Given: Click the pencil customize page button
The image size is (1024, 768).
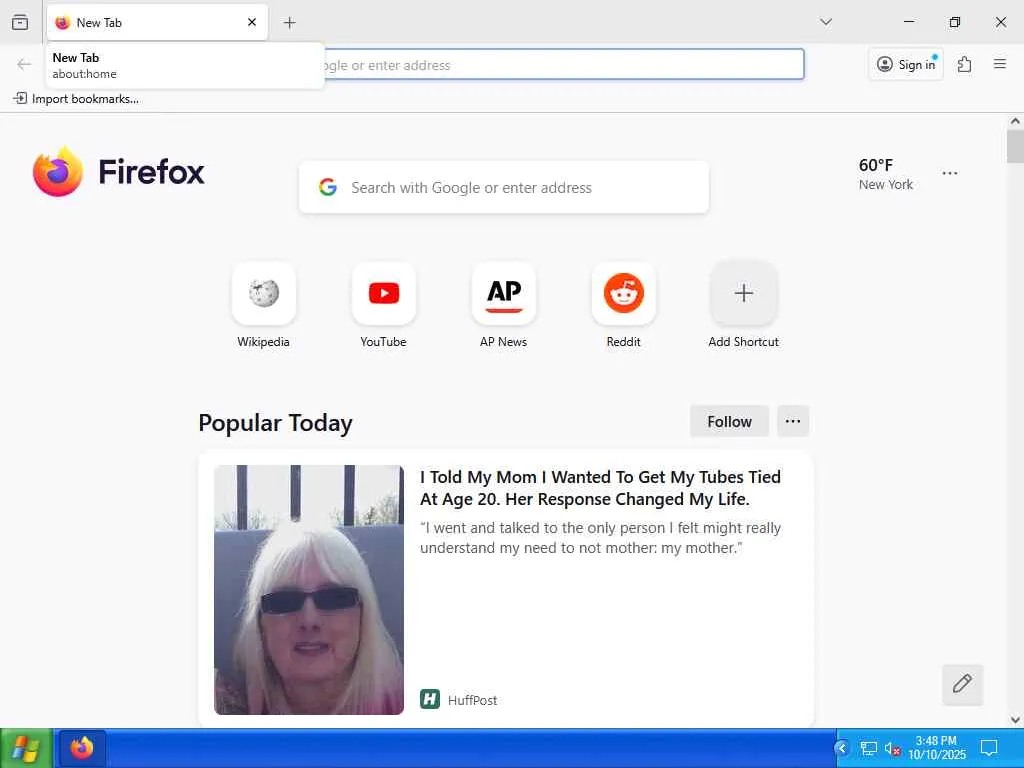Looking at the screenshot, I should tap(962, 684).
